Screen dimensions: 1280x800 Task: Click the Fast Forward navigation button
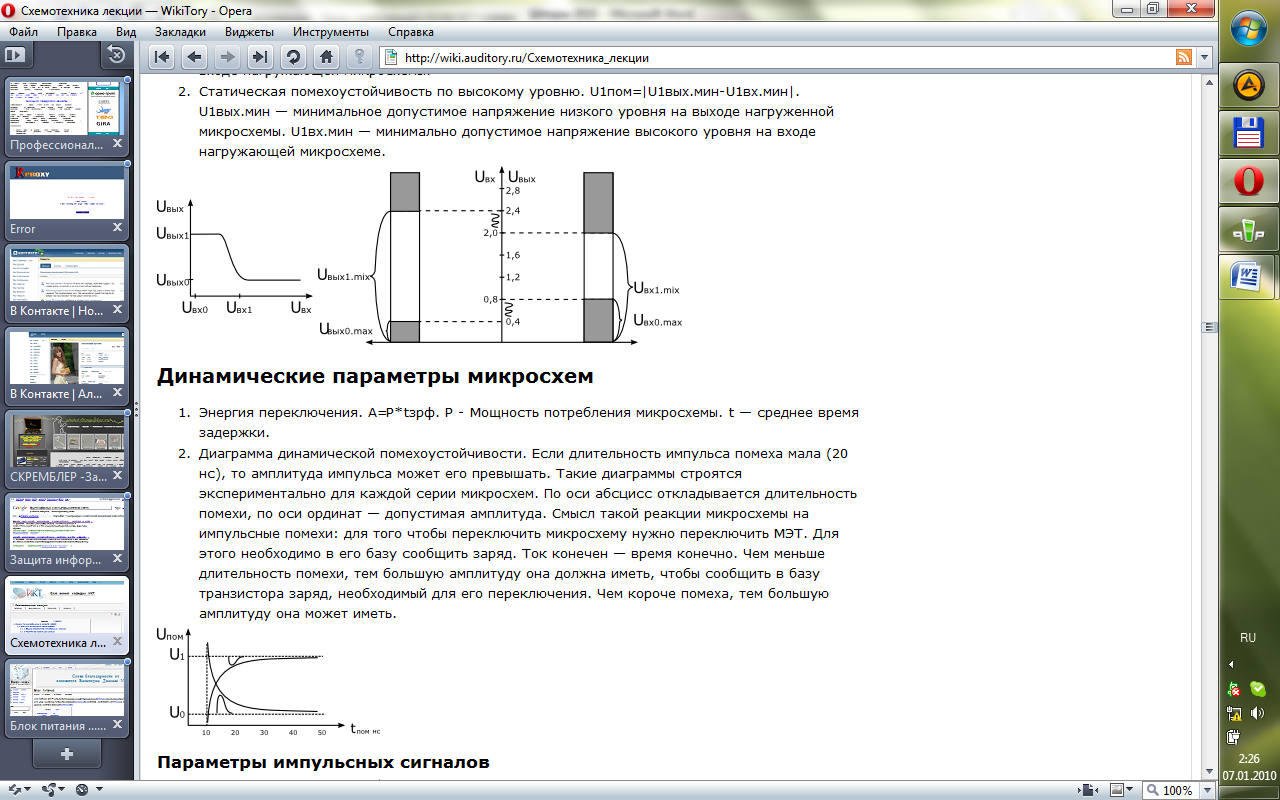pos(260,56)
